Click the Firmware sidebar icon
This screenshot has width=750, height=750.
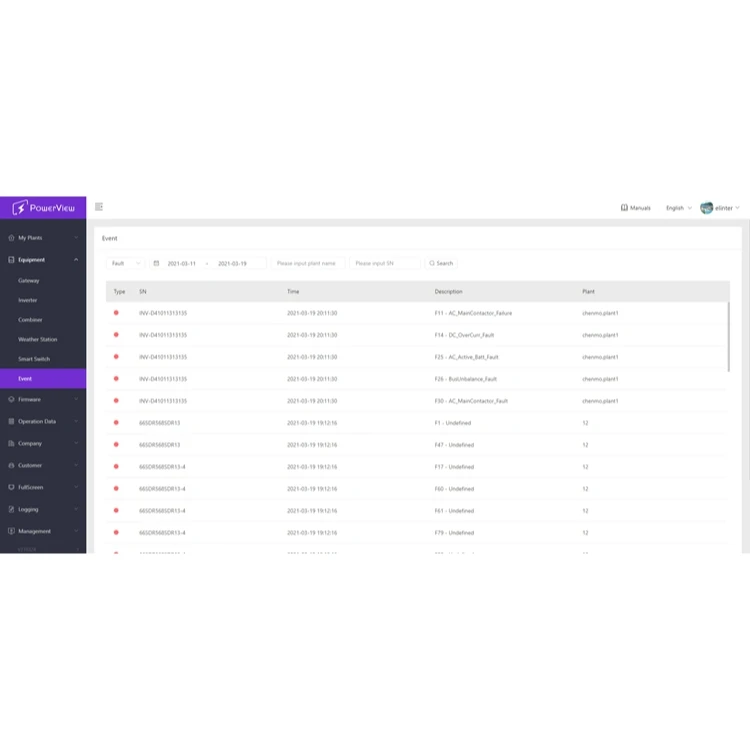point(11,399)
